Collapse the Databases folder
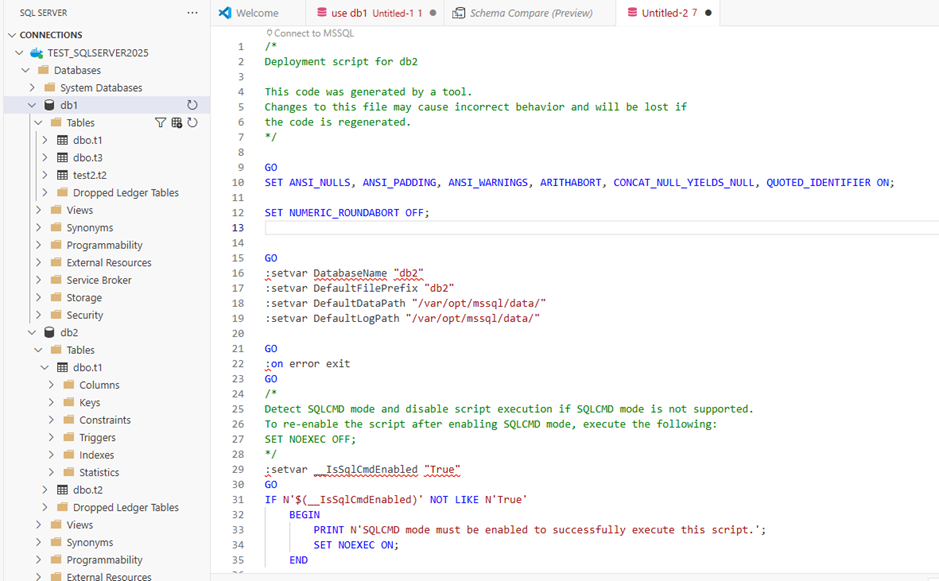Viewport: 939px width, 581px height. click(26, 70)
